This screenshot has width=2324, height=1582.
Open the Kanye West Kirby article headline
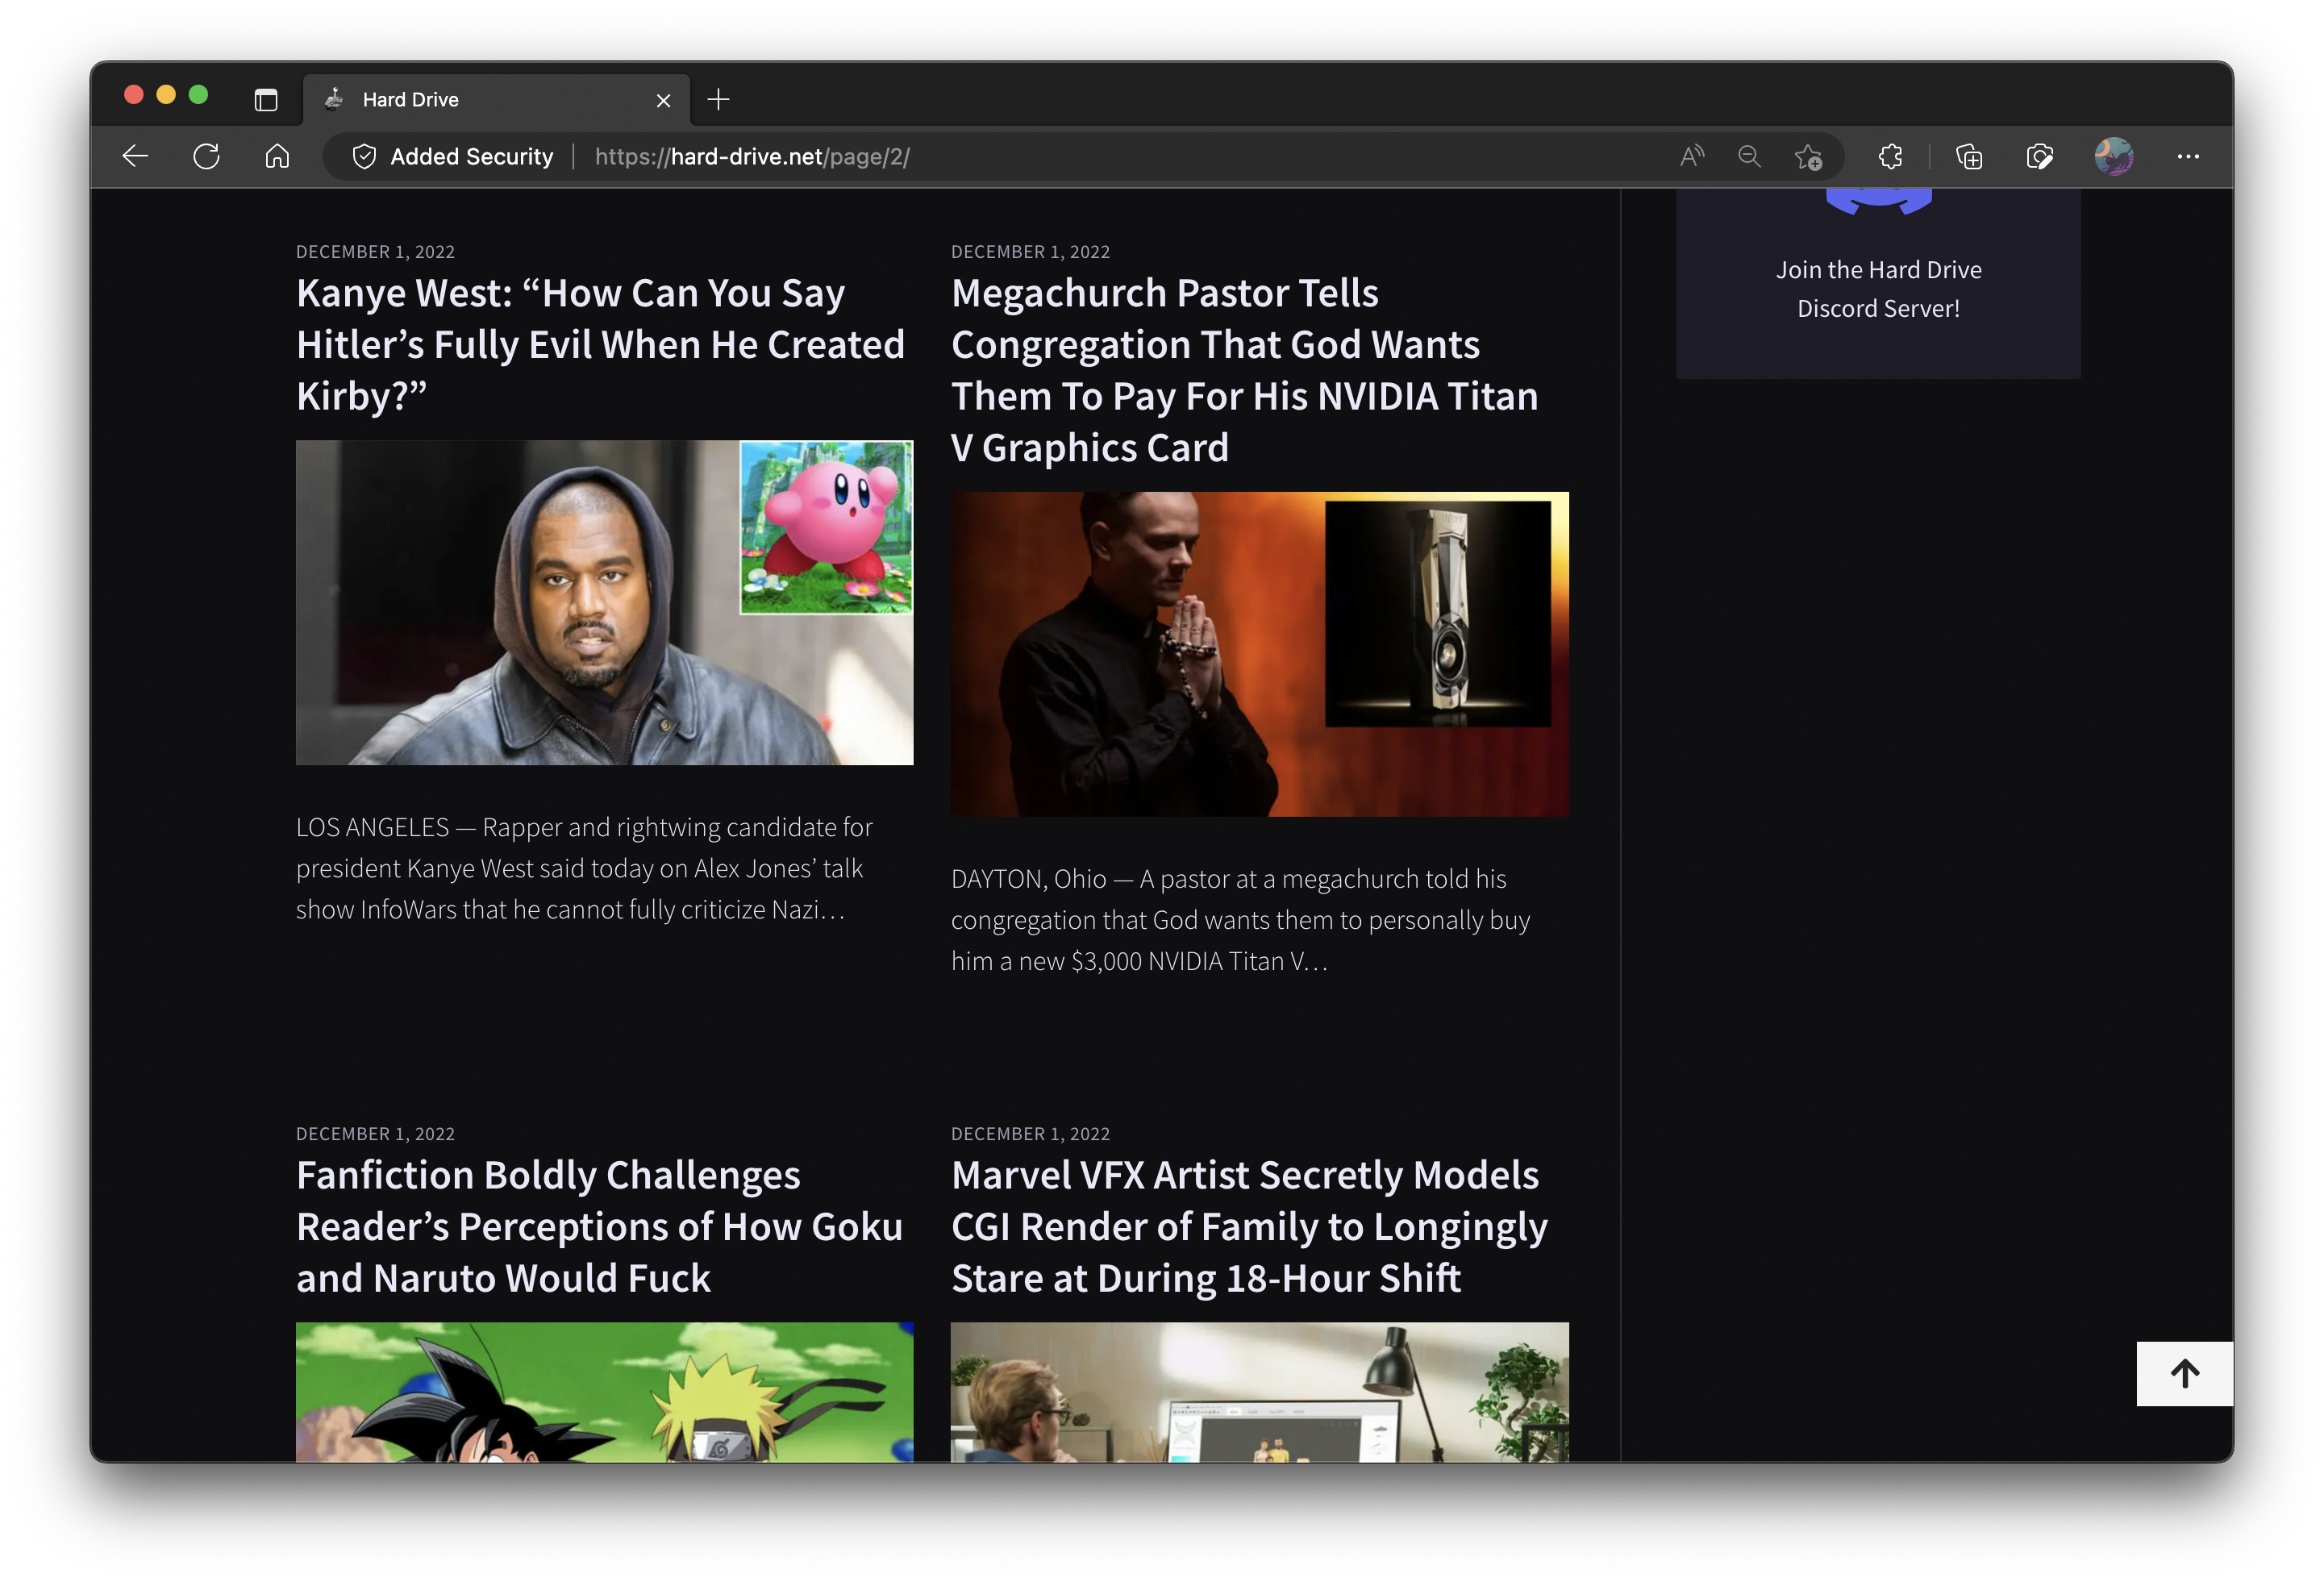[600, 344]
